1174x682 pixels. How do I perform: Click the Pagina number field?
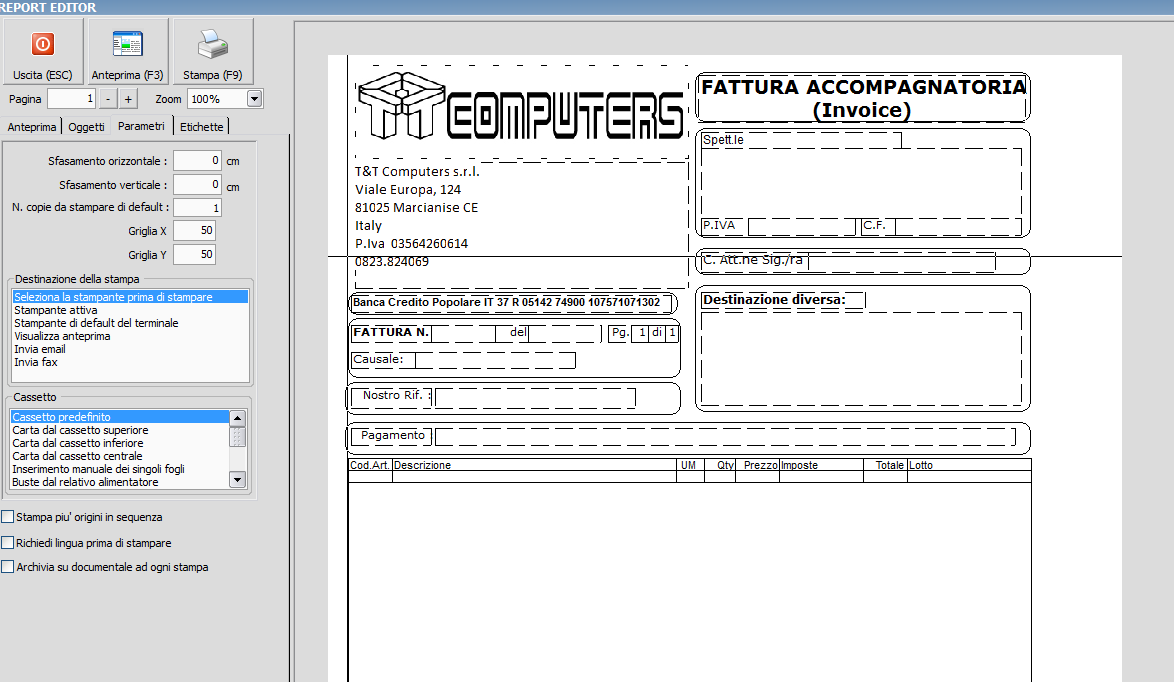click(x=72, y=99)
